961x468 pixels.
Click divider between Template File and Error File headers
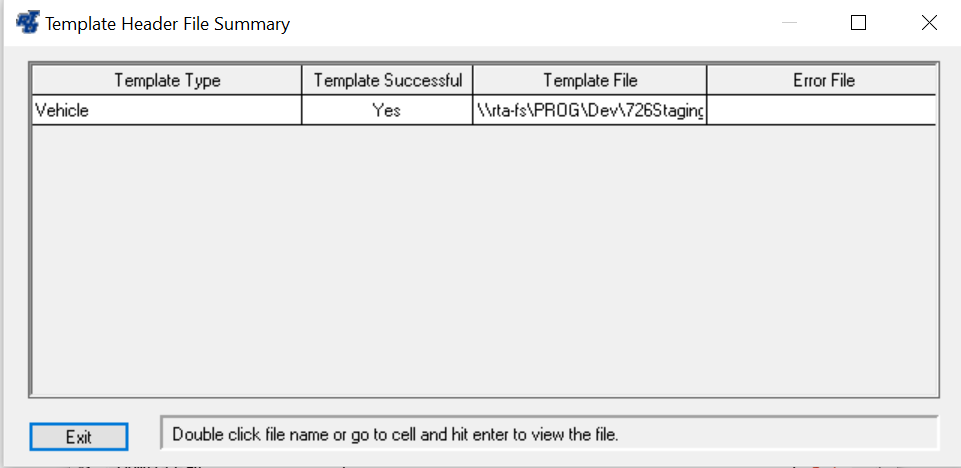[707, 80]
